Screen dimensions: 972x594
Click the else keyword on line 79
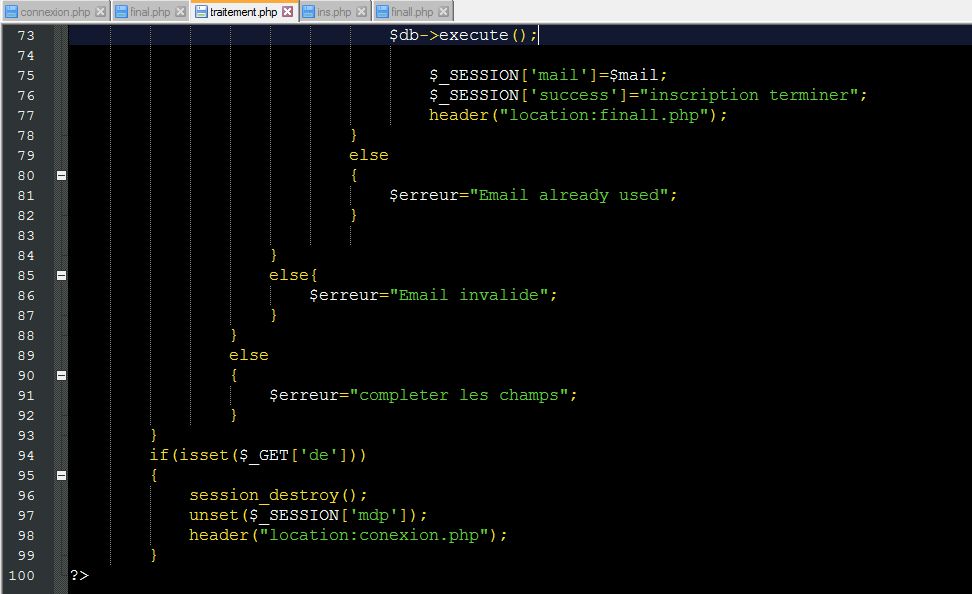click(369, 155)
